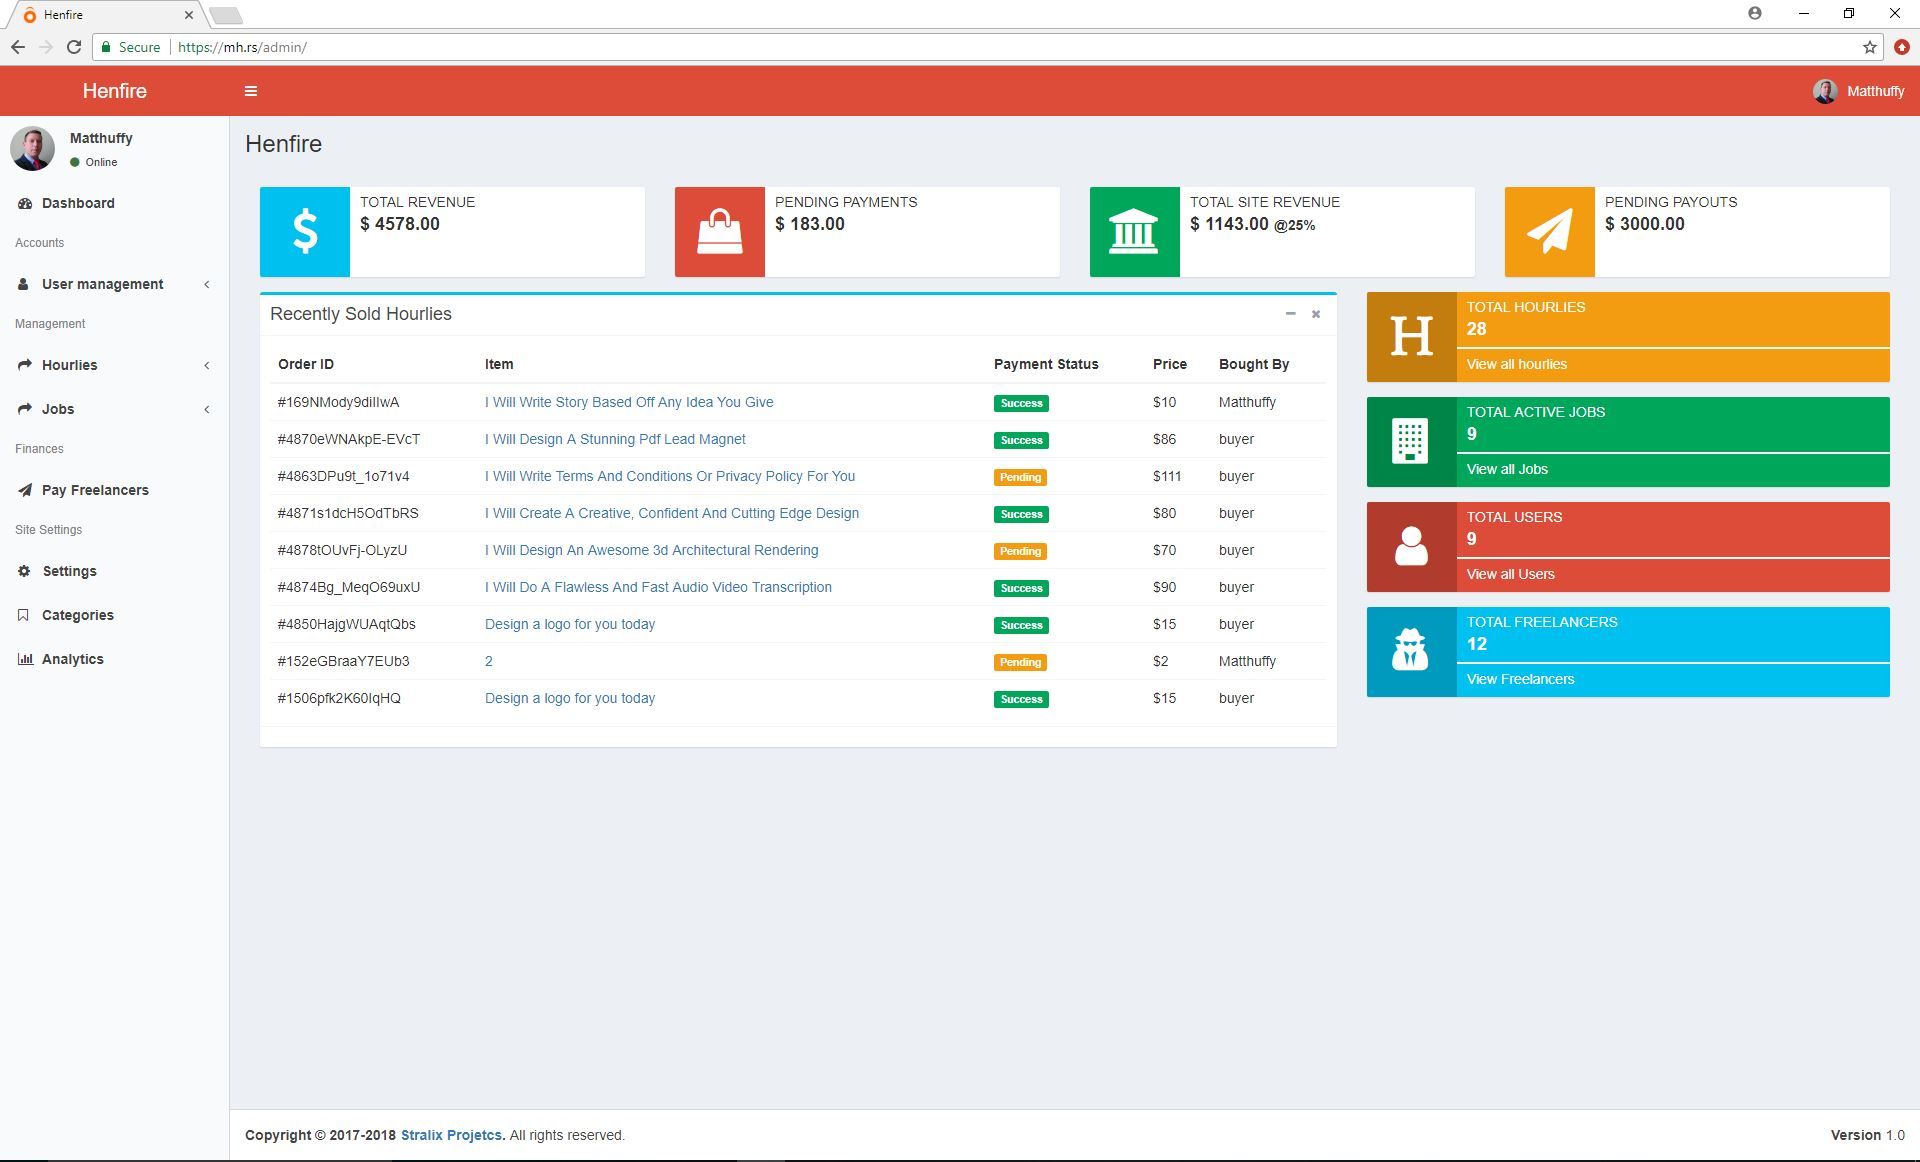Click the red shopping bag Pending Payments icon
The image size is (1920, 1162).
(720, 231)
